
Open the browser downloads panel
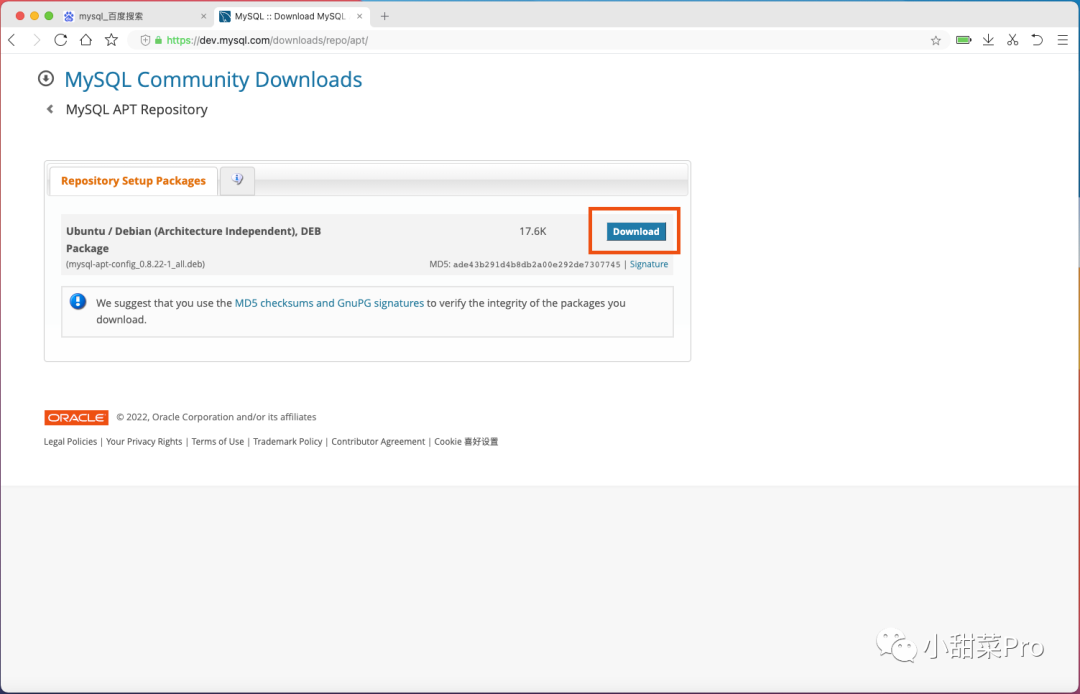[x=988, y=40]
